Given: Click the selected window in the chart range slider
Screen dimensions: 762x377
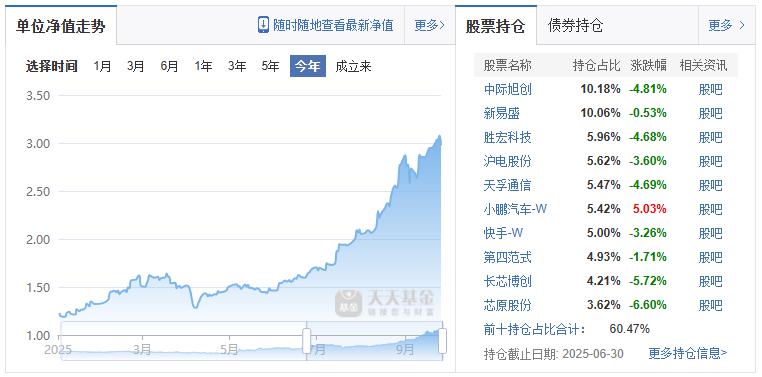Looking at the screenshot, I should pyautogui.click(x=375, y=341).
